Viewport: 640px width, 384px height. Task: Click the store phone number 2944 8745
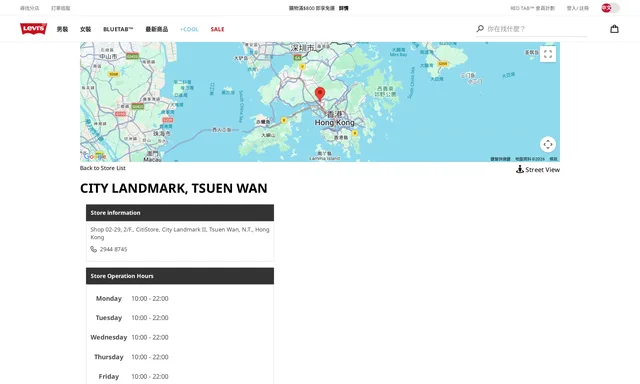tap(113, 249)
